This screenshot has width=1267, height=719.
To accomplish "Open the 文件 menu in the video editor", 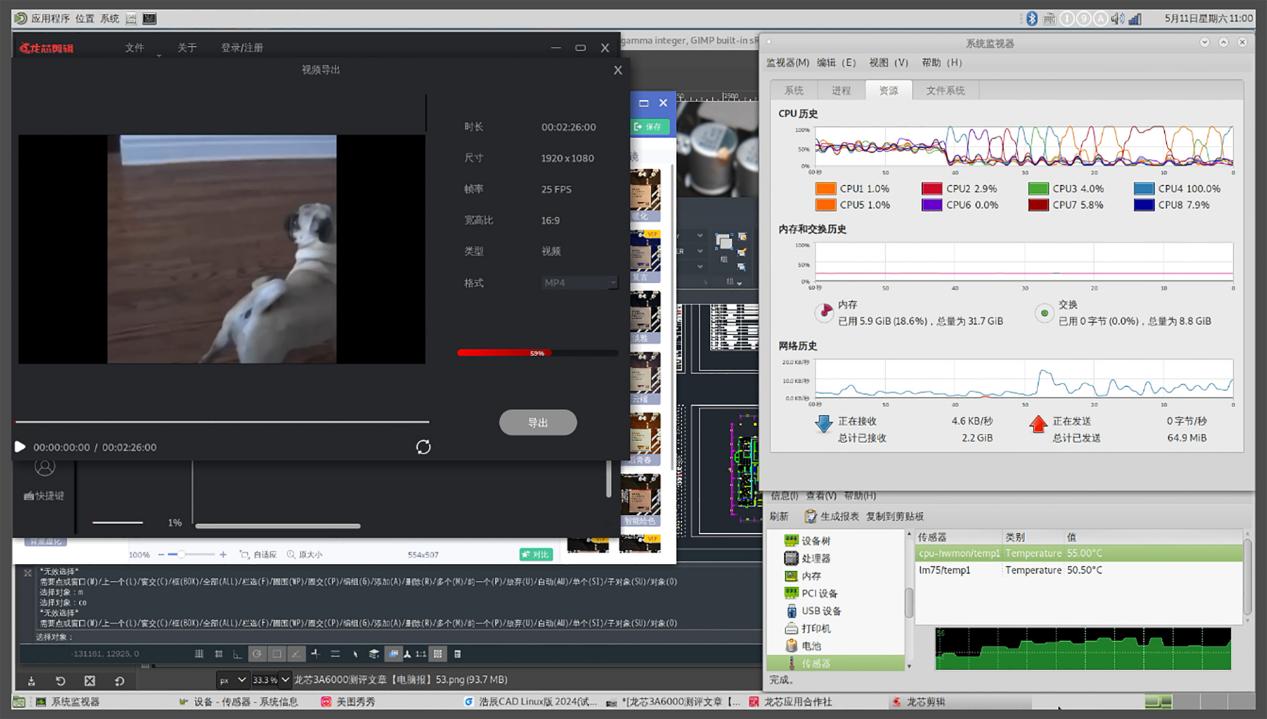I will (134, 48).
